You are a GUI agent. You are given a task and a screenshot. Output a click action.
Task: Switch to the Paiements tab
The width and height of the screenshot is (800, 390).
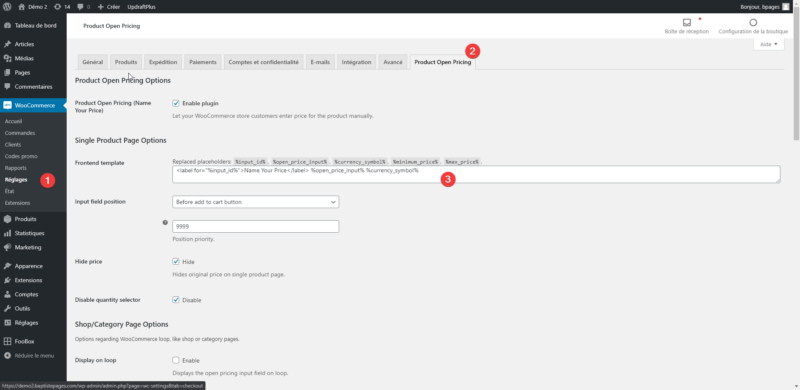tap(203, 62)
